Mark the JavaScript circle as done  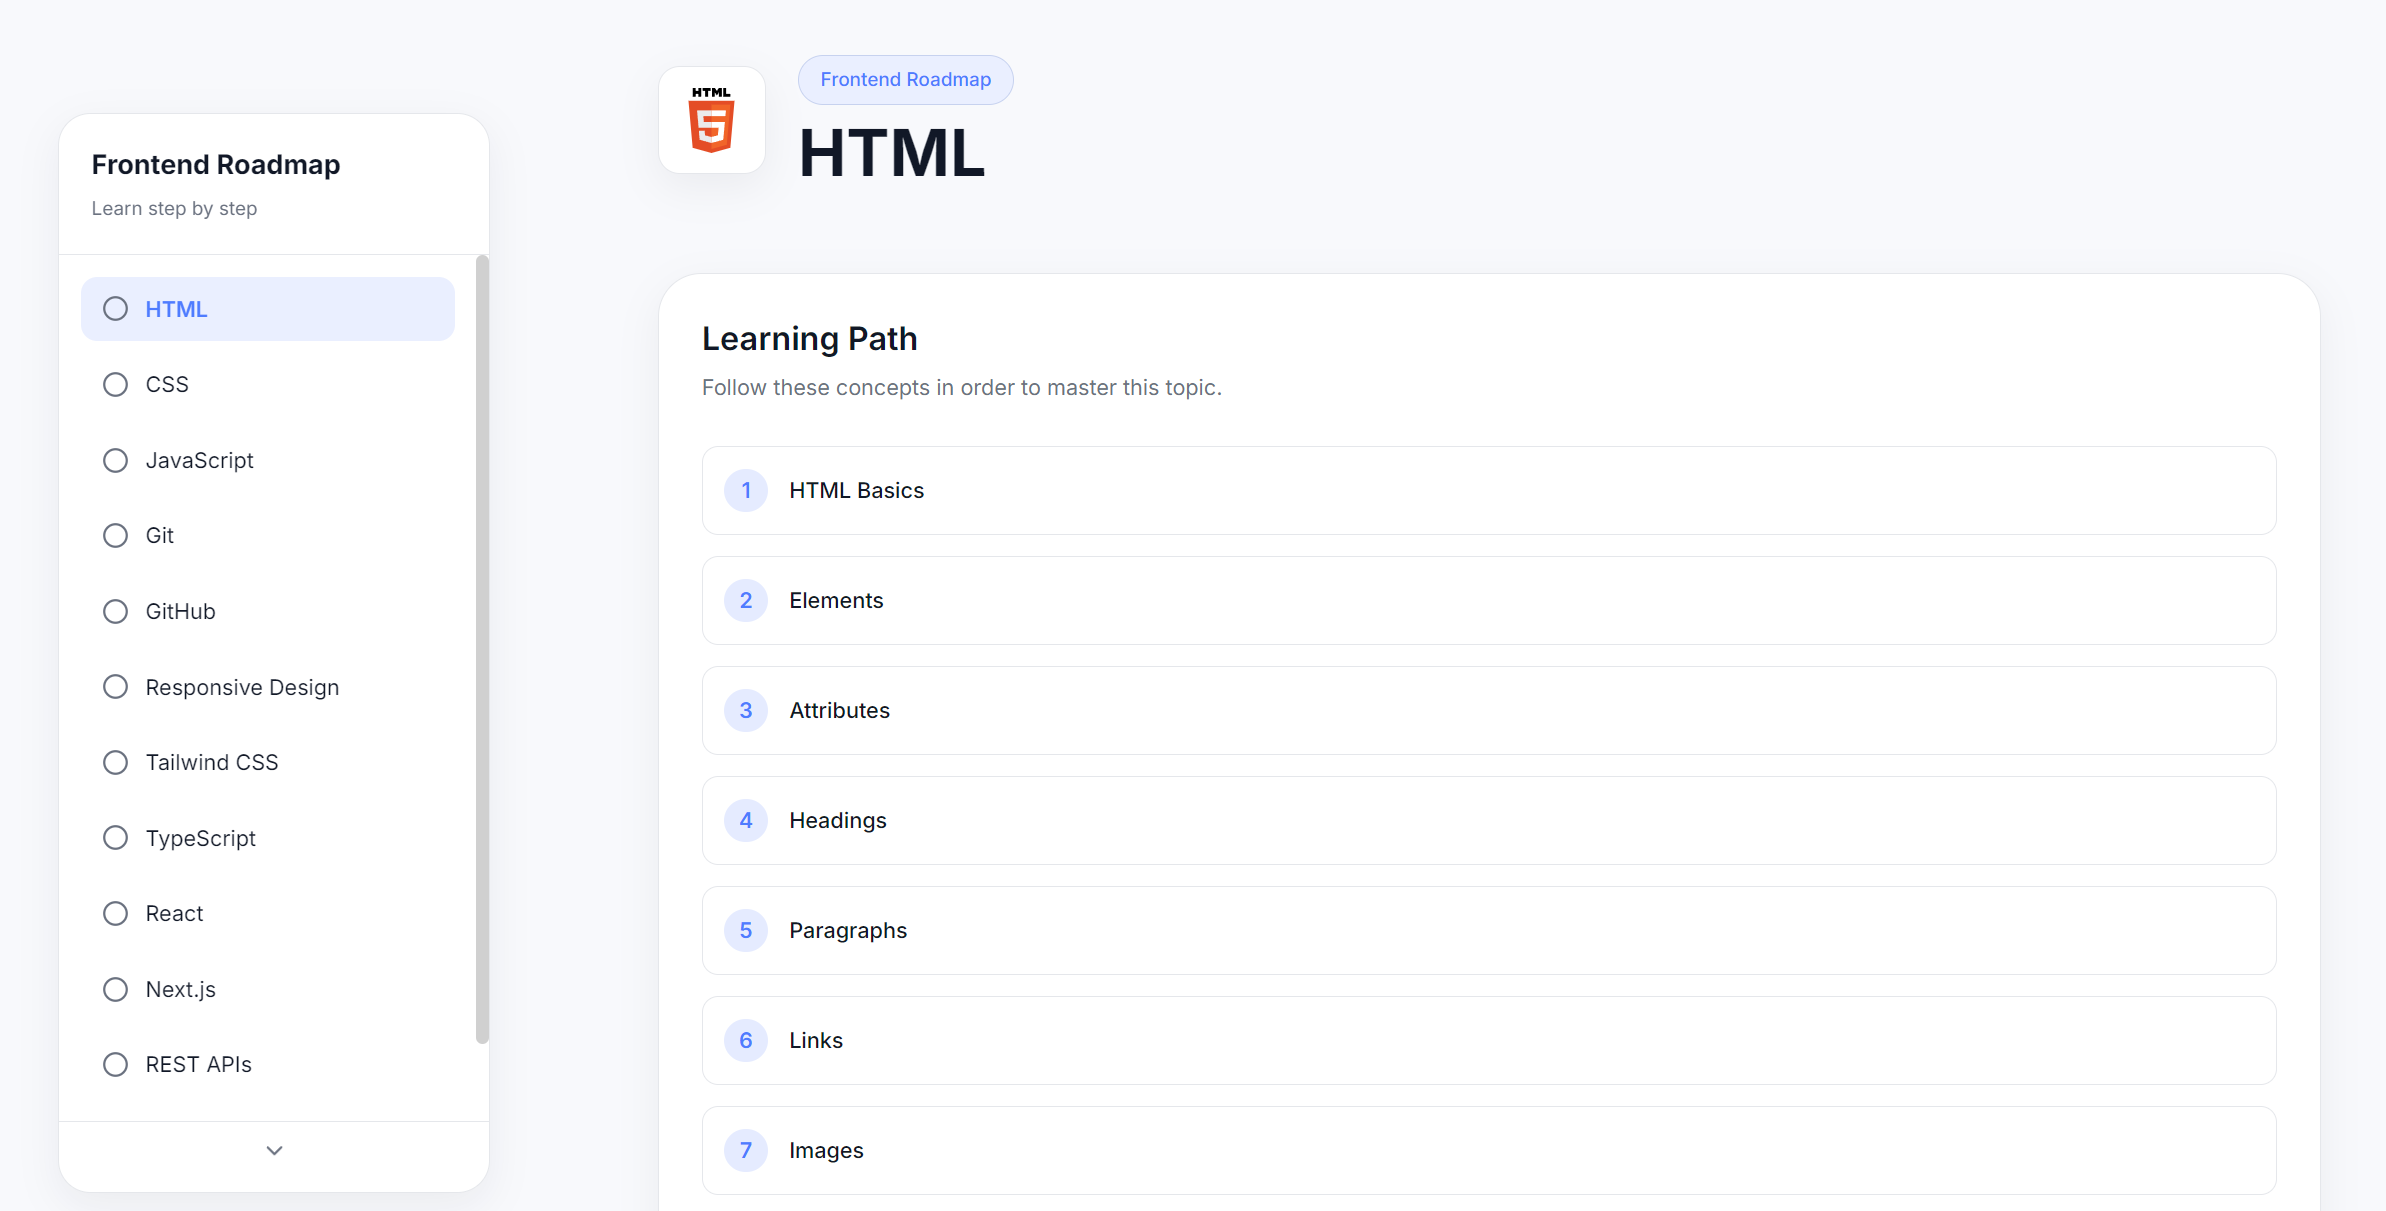point(116,460)
